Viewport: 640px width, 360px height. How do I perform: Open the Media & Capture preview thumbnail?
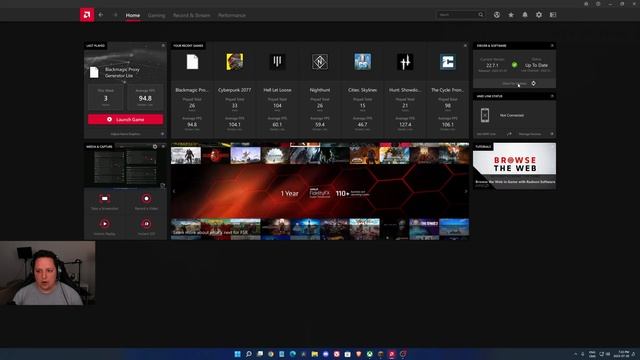point(125,168)
